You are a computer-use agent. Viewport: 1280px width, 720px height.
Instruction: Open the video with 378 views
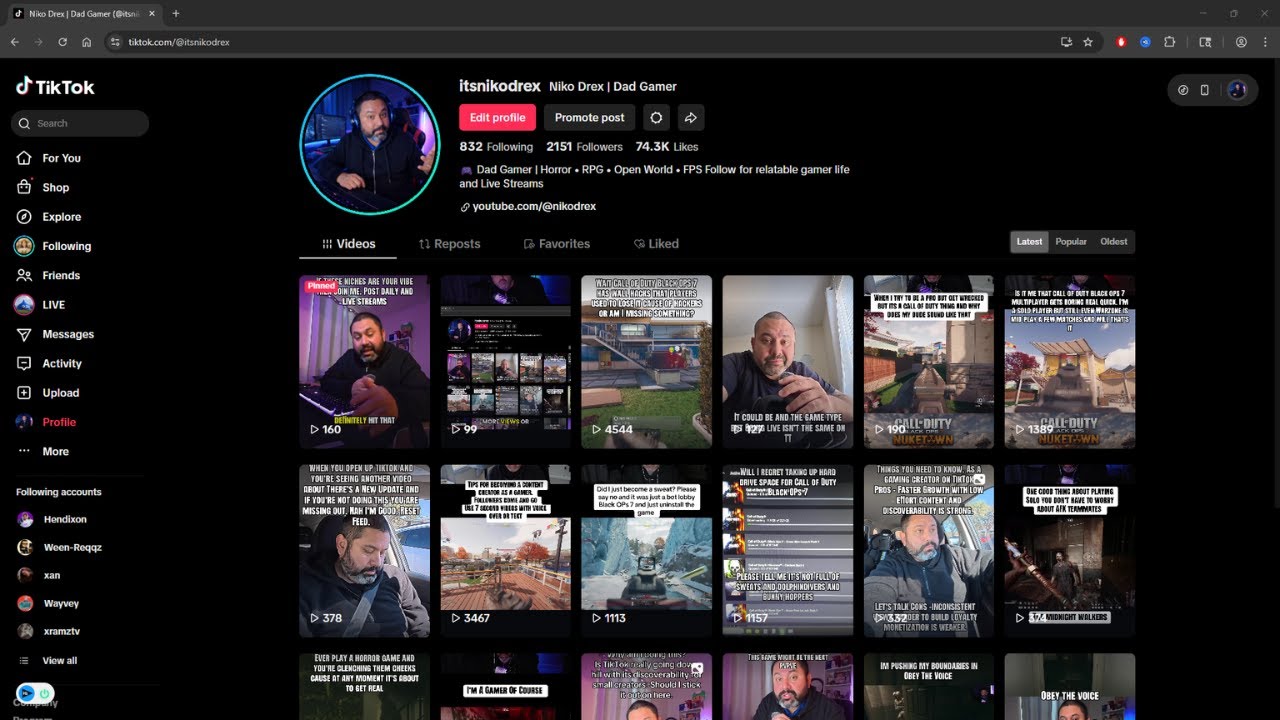click(364, 550)
